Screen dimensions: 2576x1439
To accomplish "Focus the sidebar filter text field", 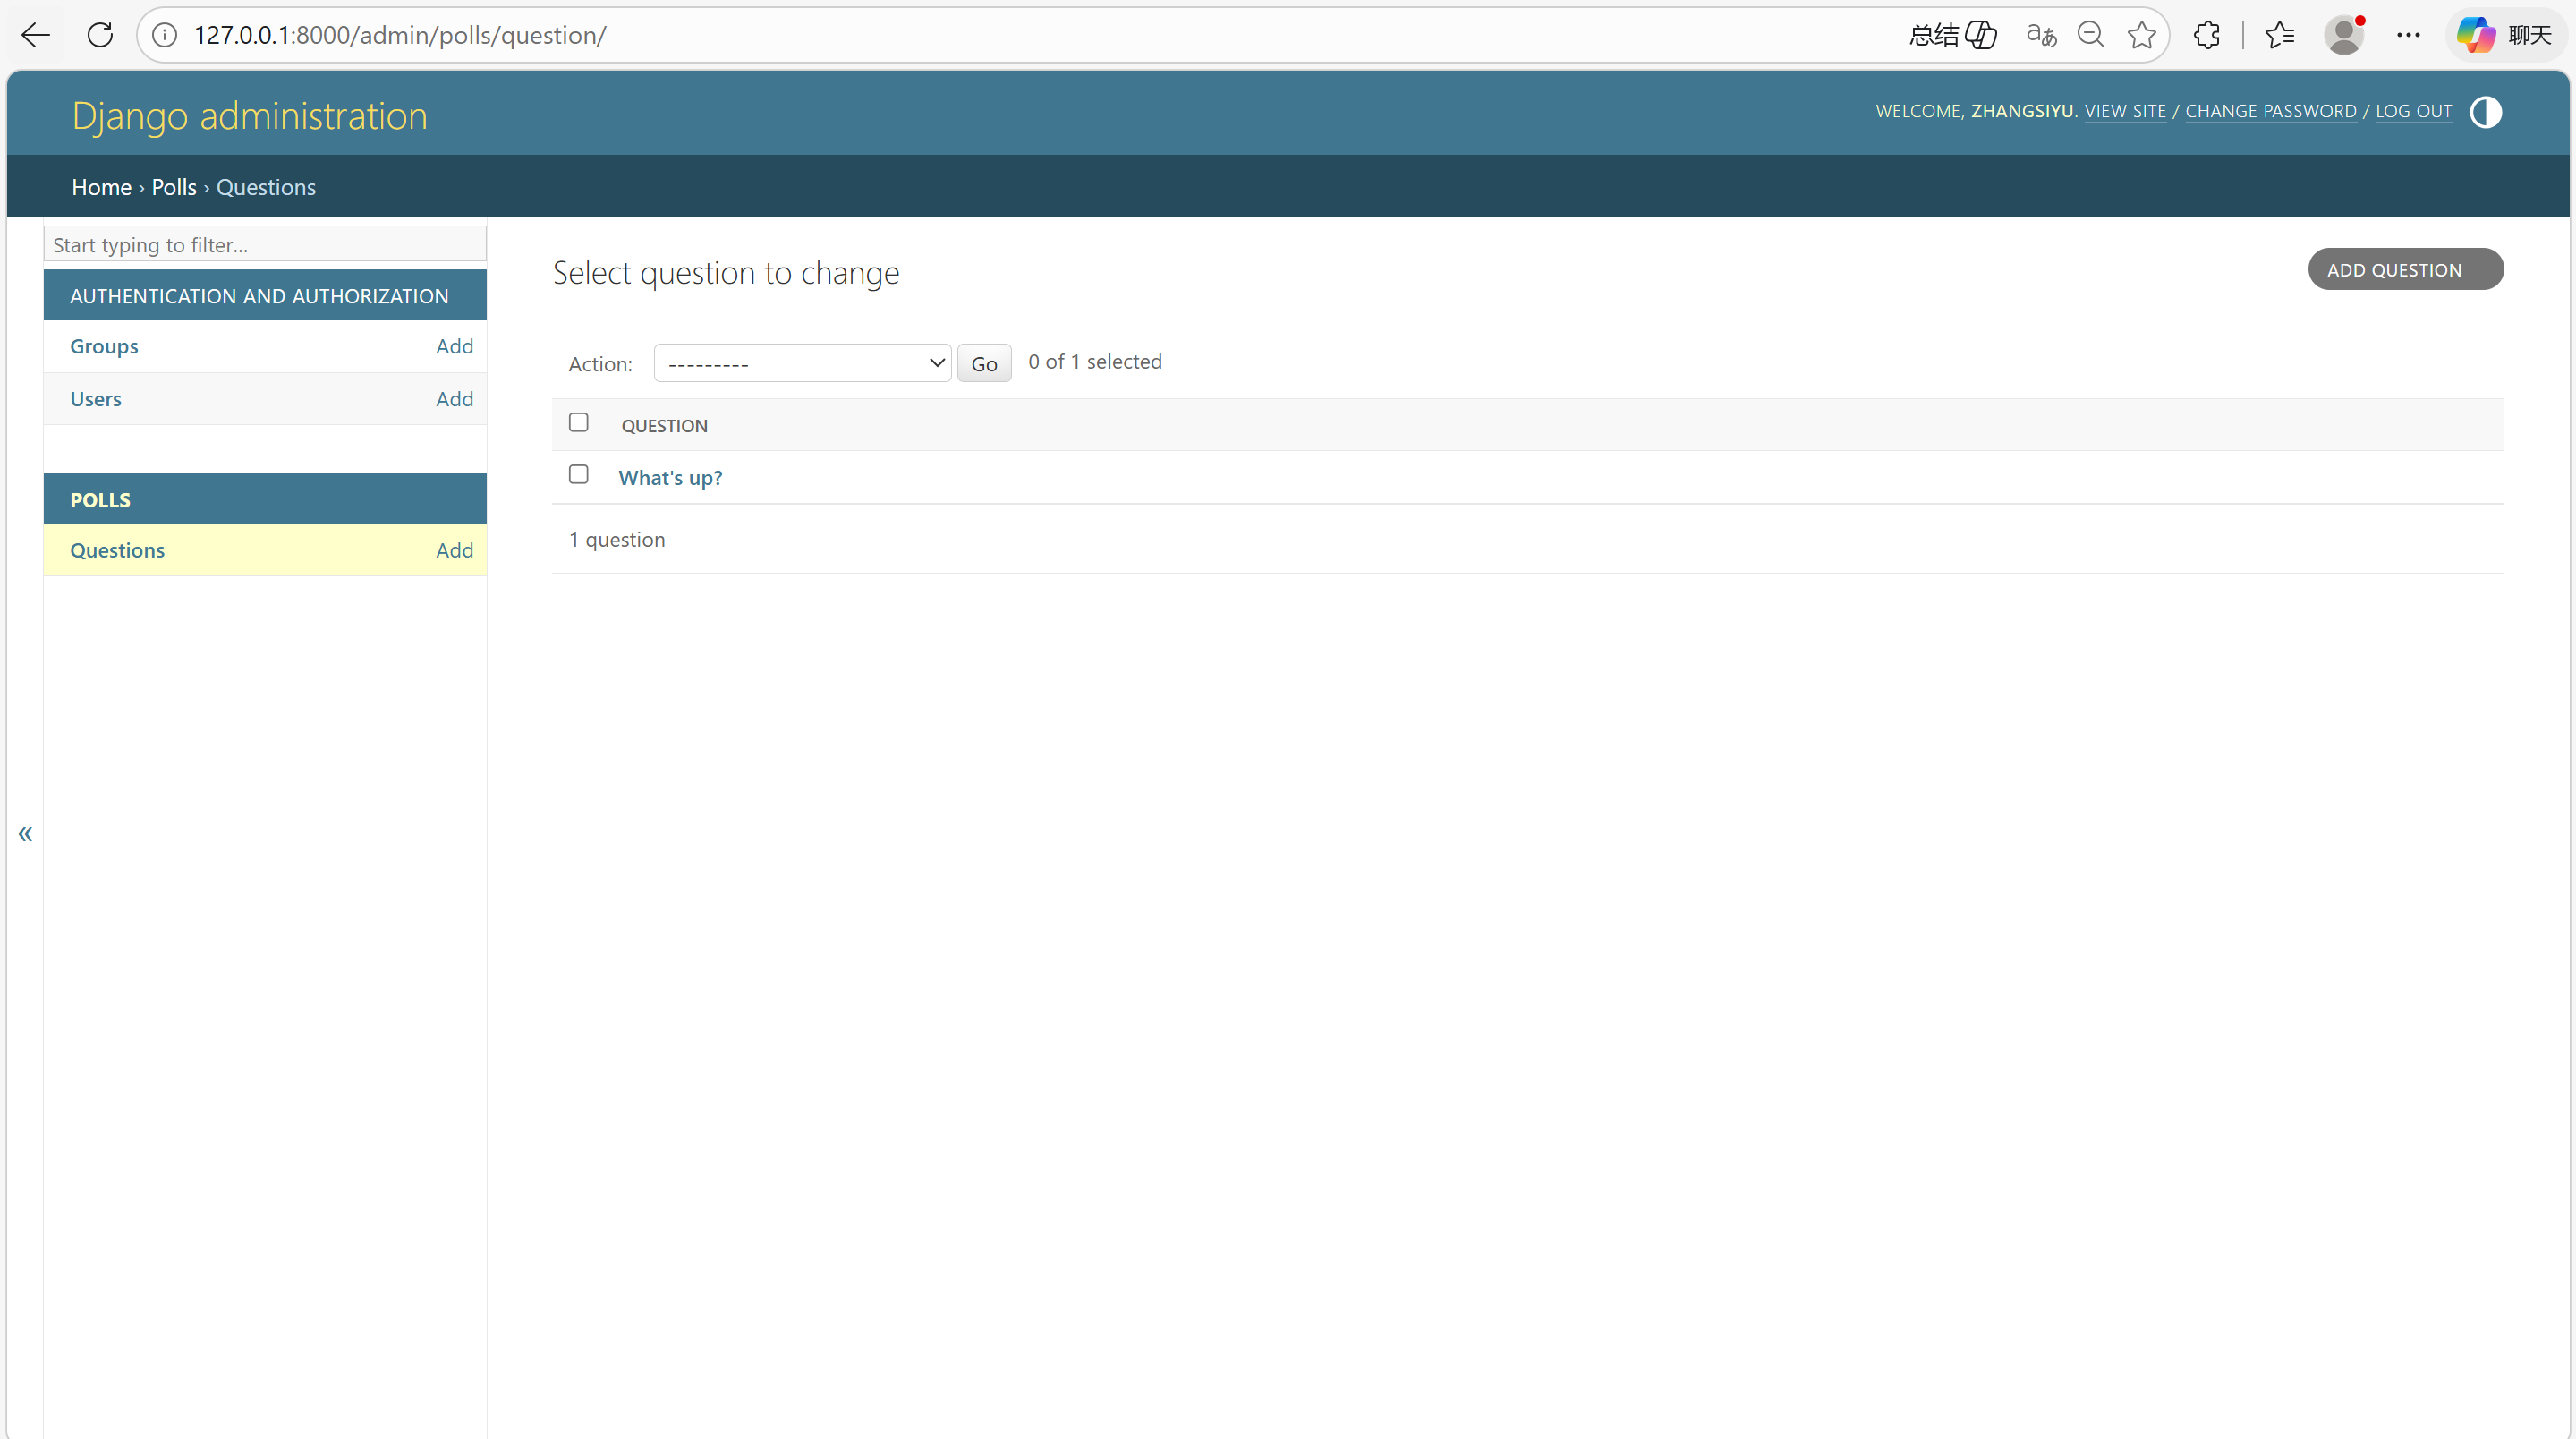I will [265, 244].
